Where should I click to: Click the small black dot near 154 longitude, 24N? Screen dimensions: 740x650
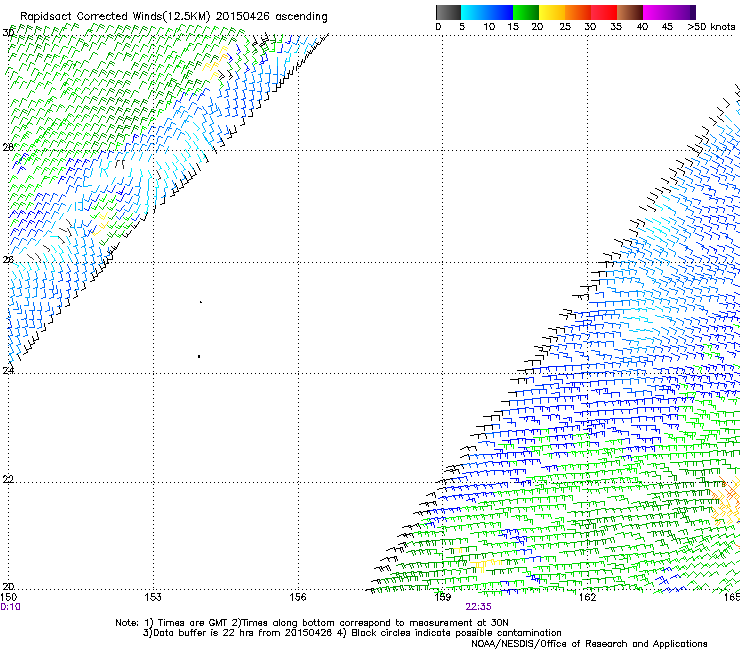(199, 356)
